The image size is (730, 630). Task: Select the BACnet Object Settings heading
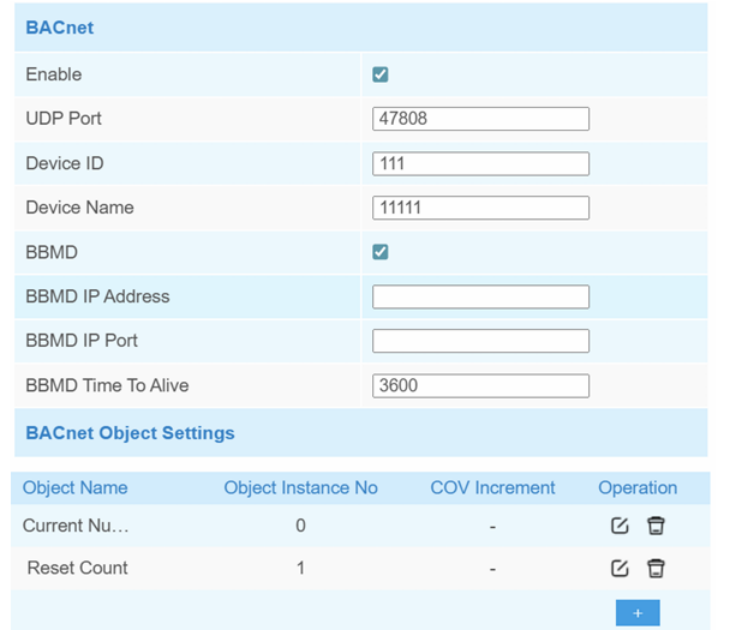(x=130, y=433)
